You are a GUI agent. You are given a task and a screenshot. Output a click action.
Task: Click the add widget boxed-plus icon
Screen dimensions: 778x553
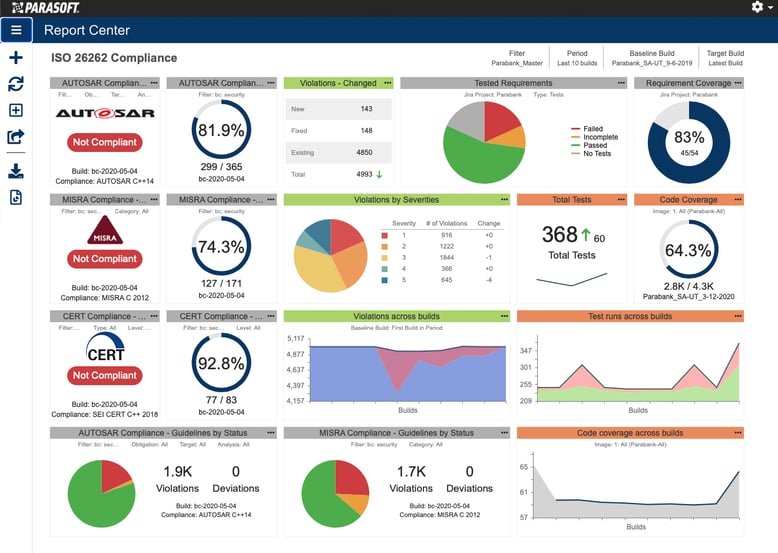(16, 110)
